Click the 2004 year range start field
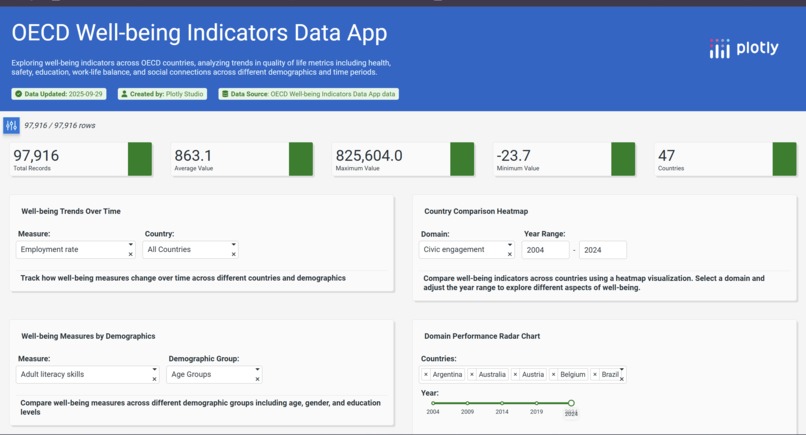 click(x=545, y=250)
